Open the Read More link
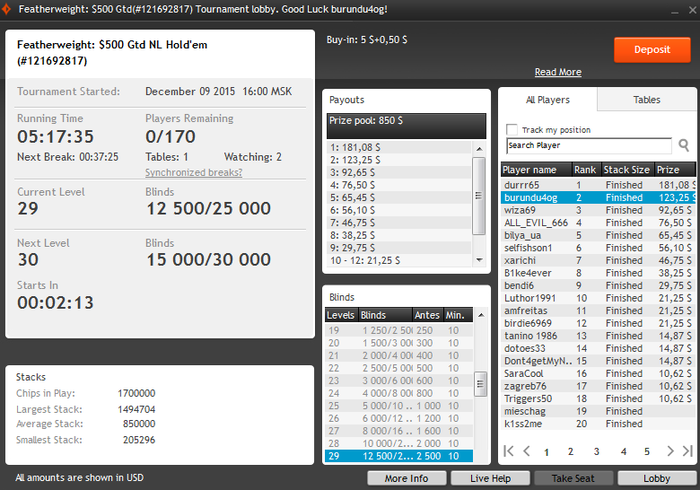 [x=558, y=72]
